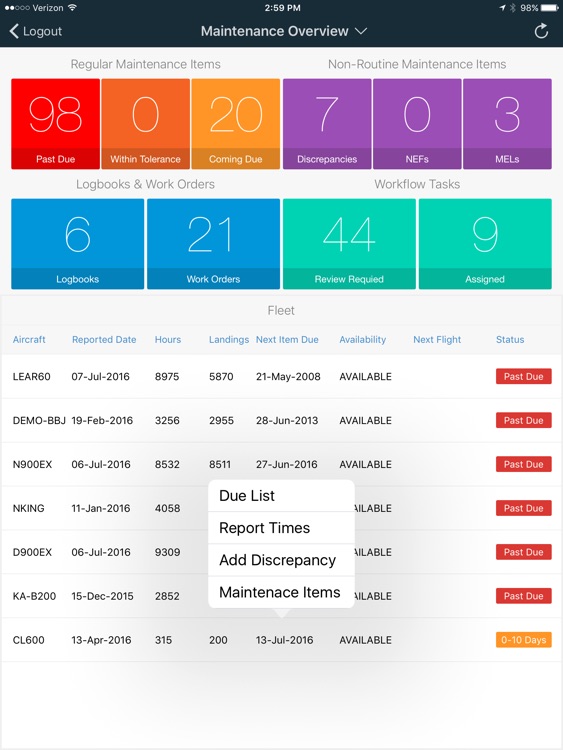Viewport: 563px width, 750px height.
Task: Tap Past Due badge for N900EX
Action: 524,464
